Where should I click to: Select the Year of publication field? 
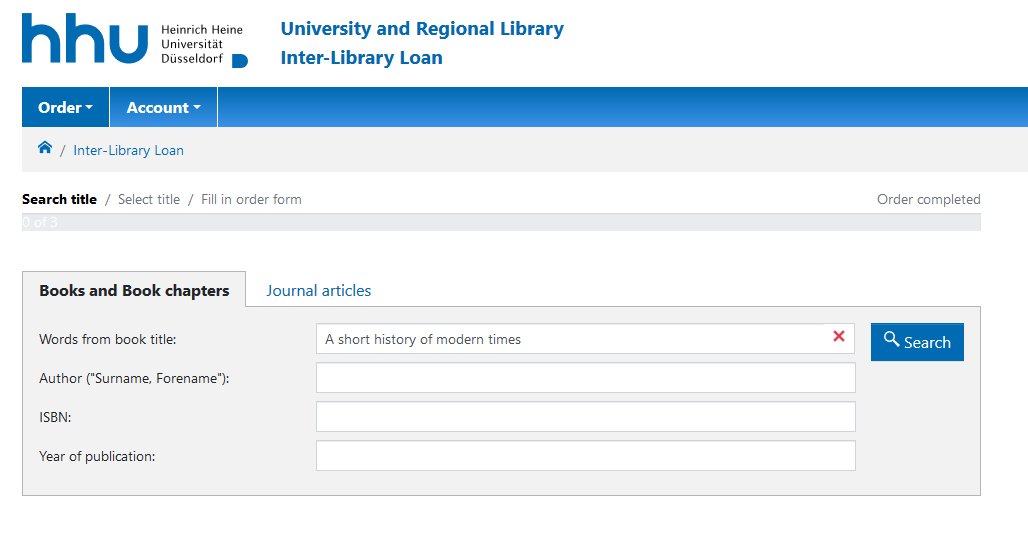585,456
